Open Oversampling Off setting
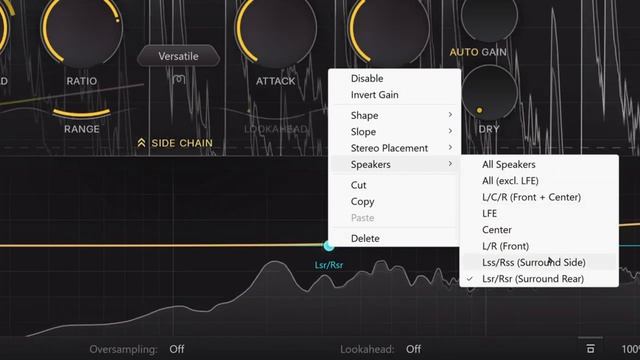This screenshot has height=360, width=640. pyautogui.click(x=176, y=349)
